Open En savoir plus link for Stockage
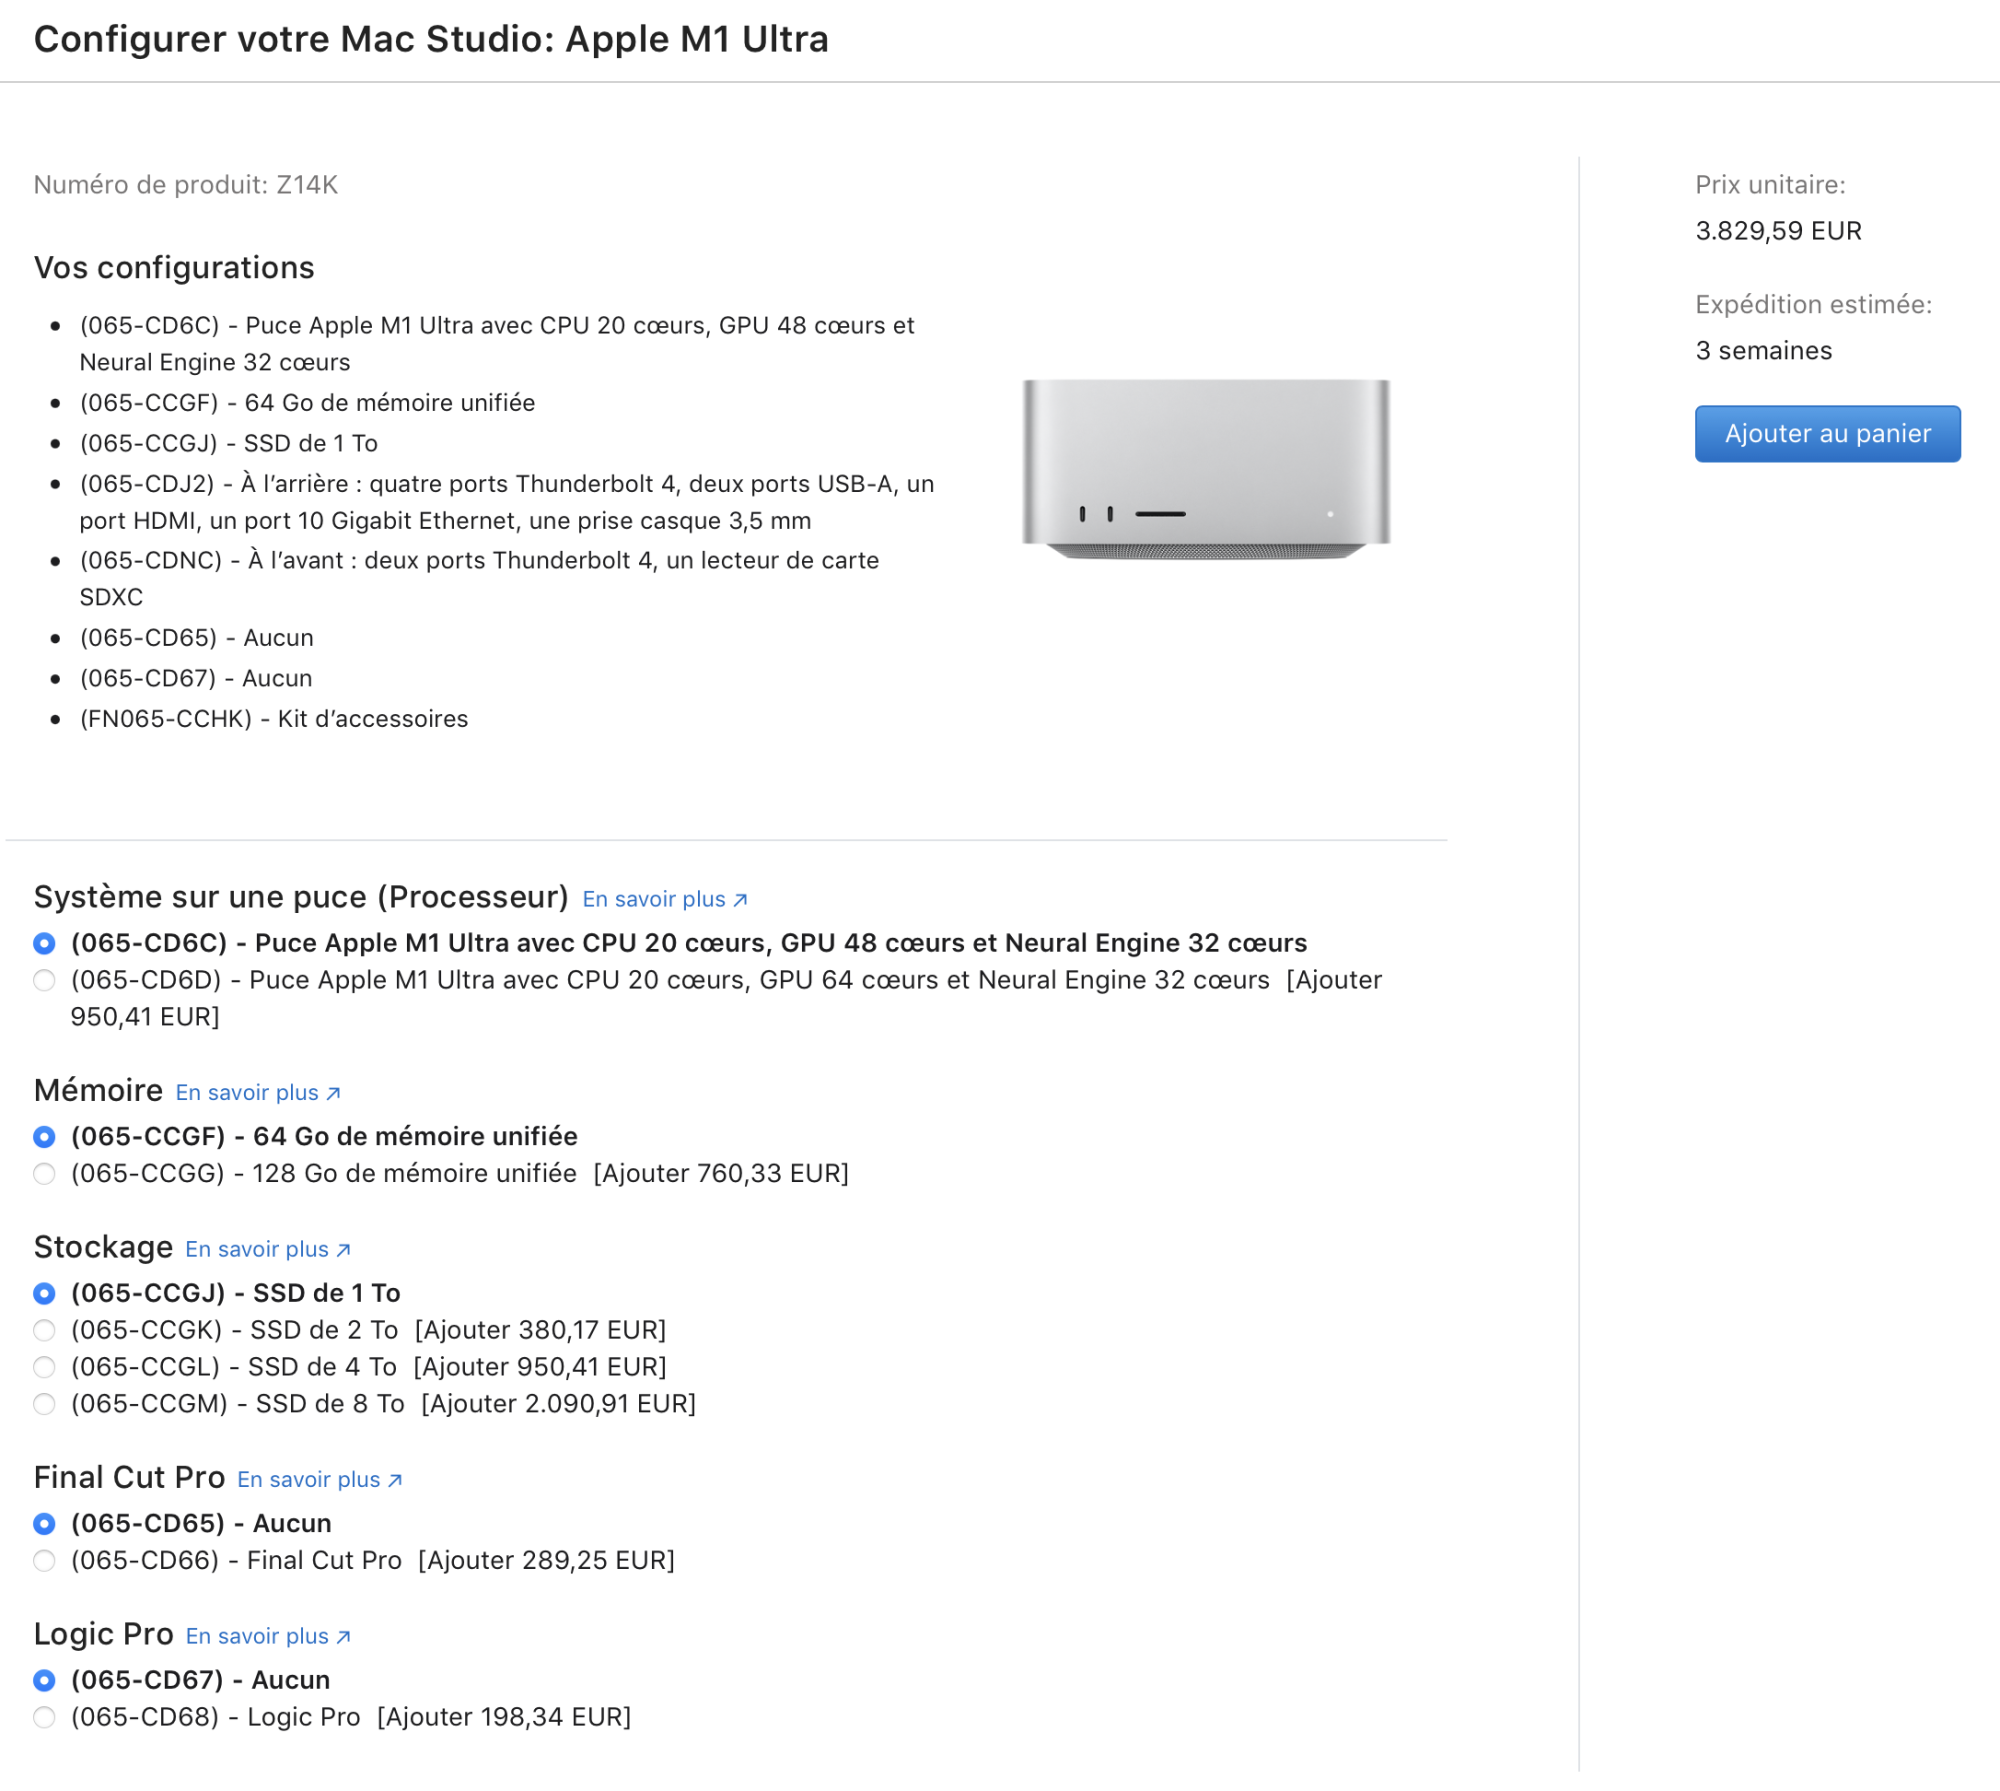 point(257,1249)
